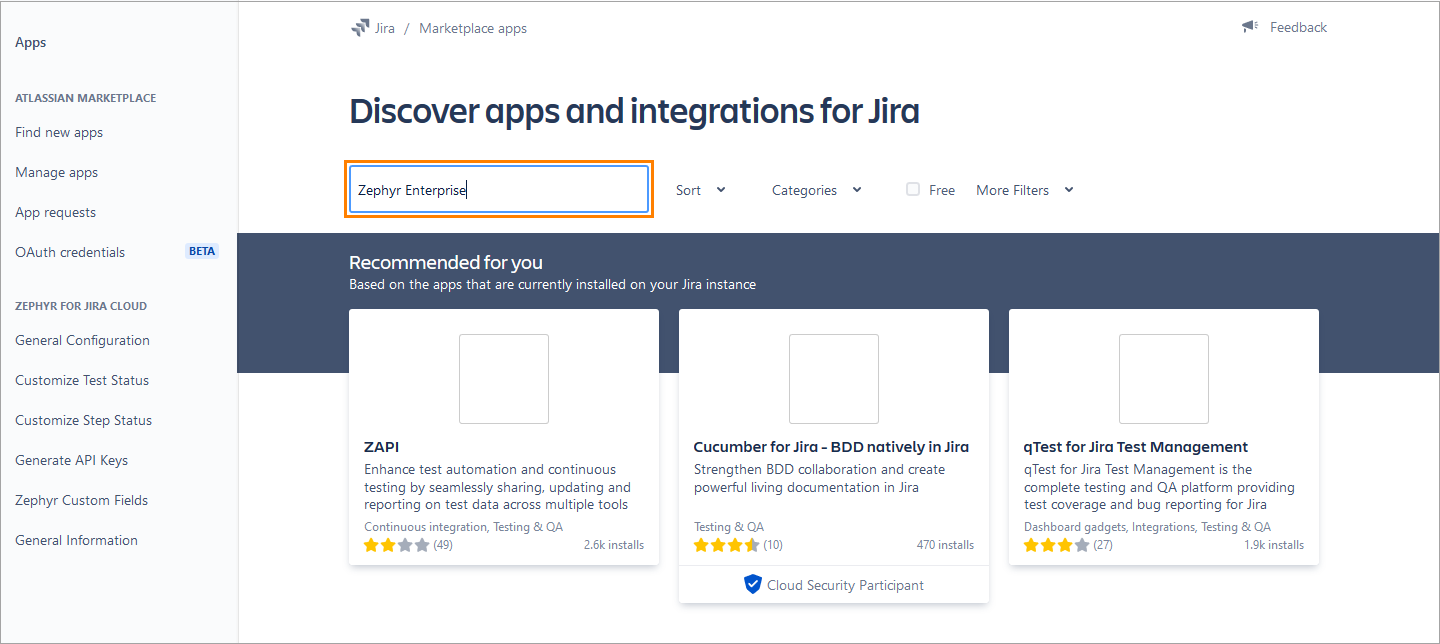Screen dimensions: 1440x644
Task: Expand the Categories dropdown
Action: pyautogui.click(x=816, y=190)
